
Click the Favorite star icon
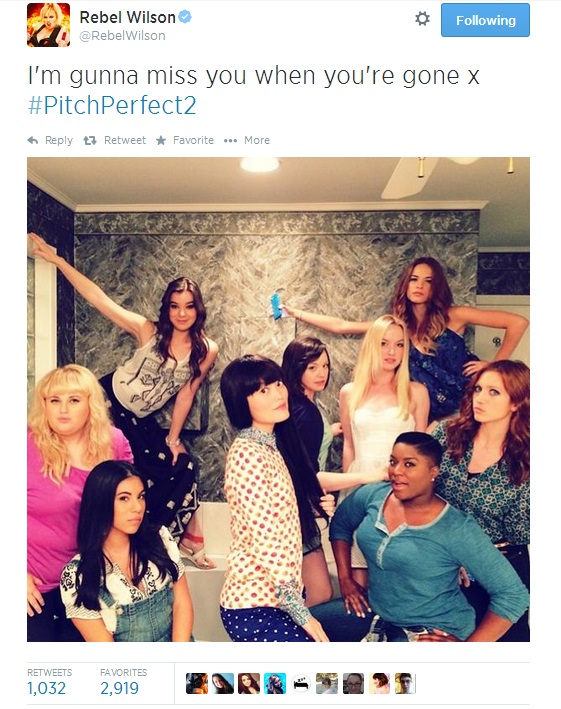(161, 141)
